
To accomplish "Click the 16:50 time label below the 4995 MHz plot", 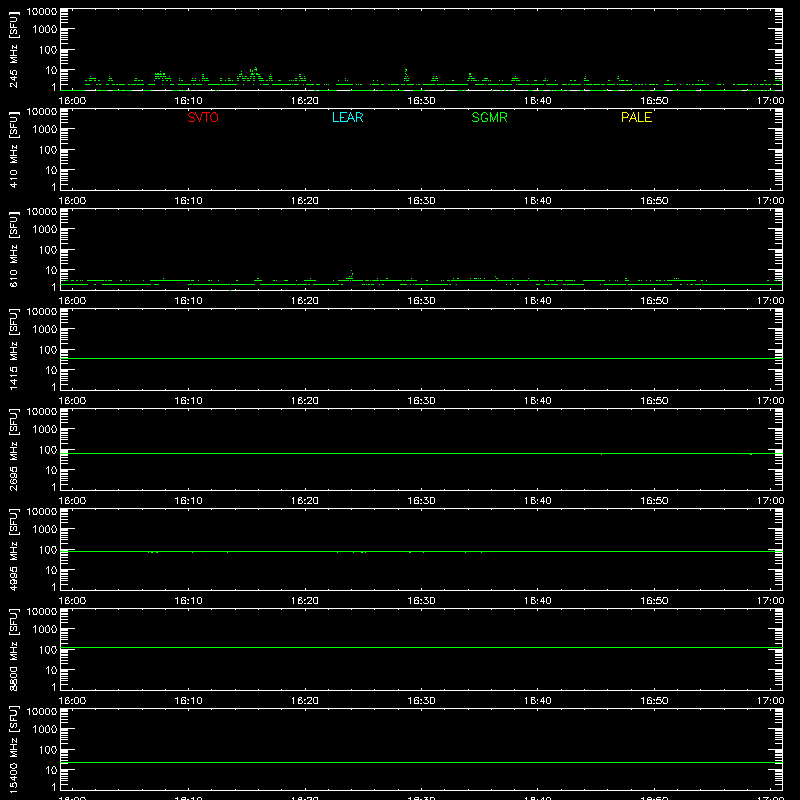I will click(654, 601).
